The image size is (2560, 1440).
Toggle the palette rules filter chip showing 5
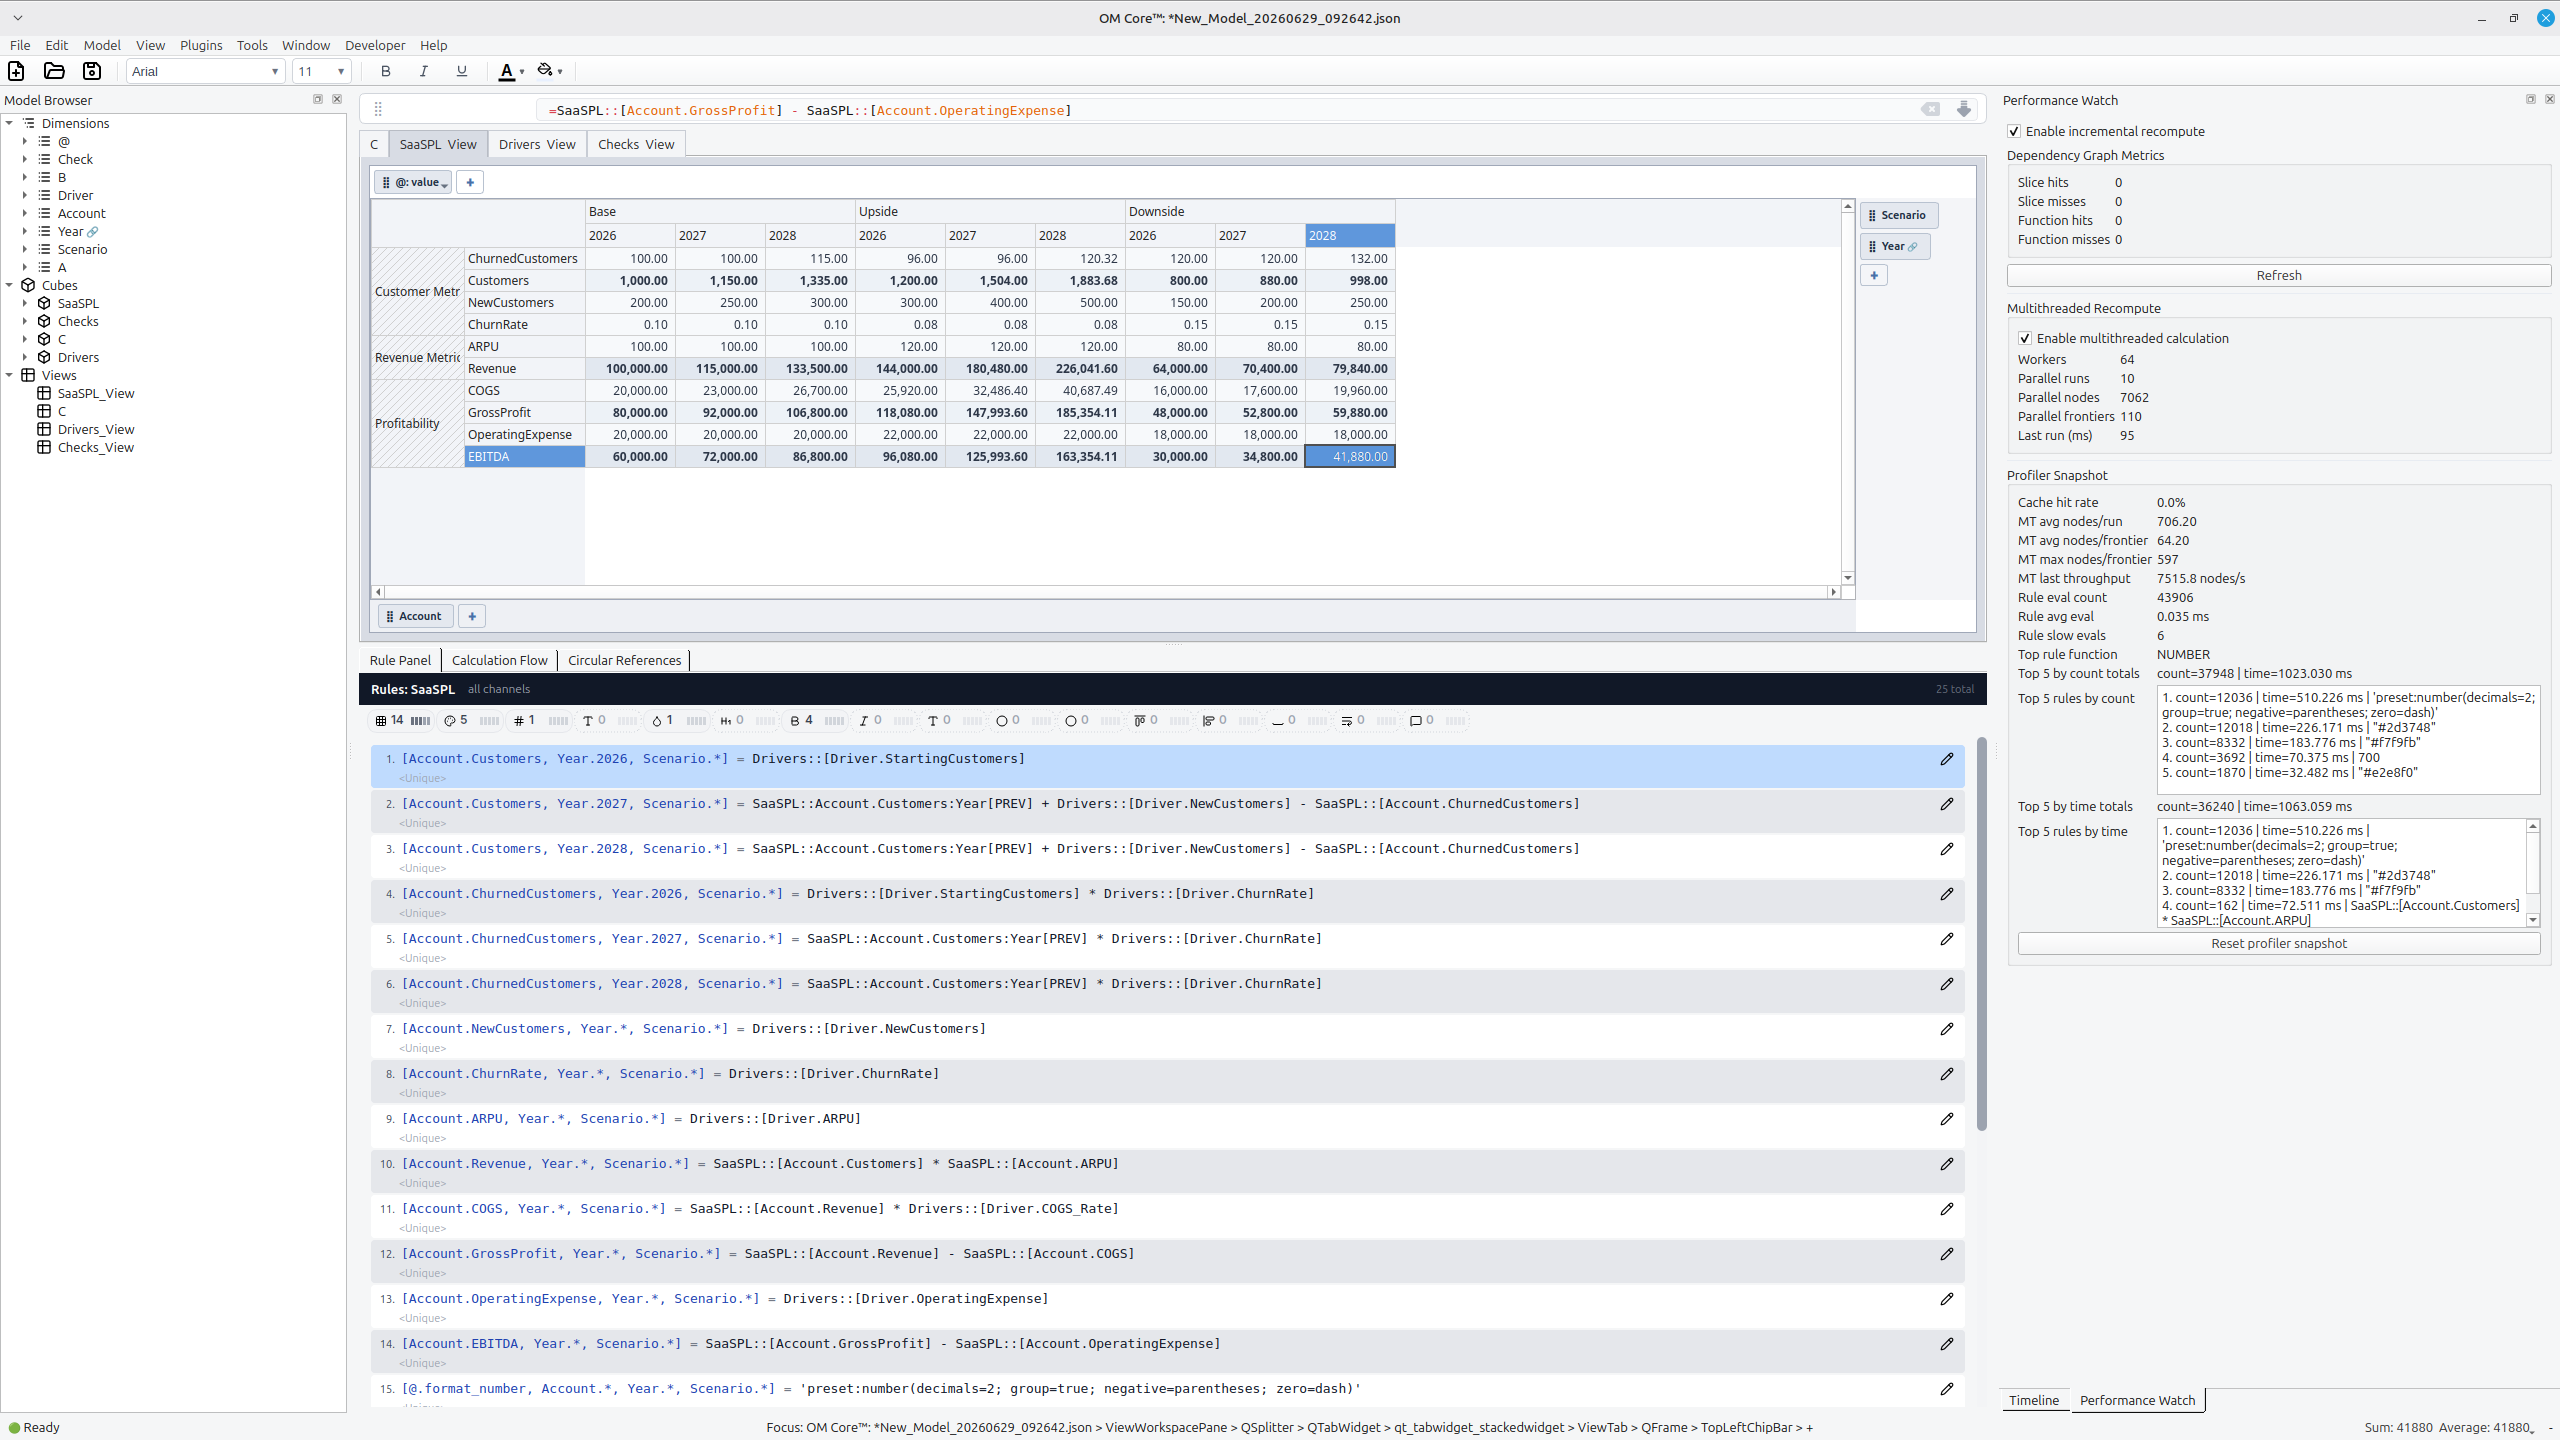471,720
